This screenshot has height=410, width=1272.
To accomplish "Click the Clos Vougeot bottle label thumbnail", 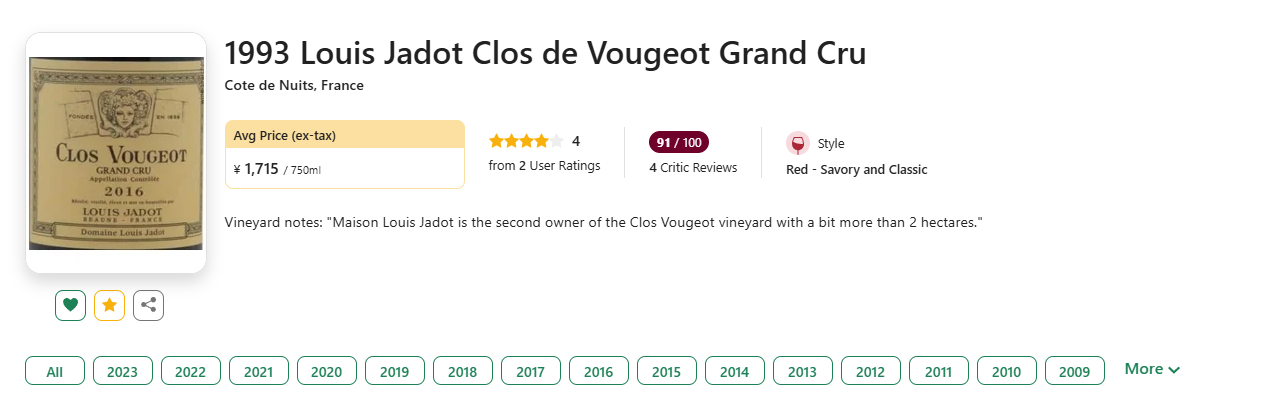I will coord(116,153).
